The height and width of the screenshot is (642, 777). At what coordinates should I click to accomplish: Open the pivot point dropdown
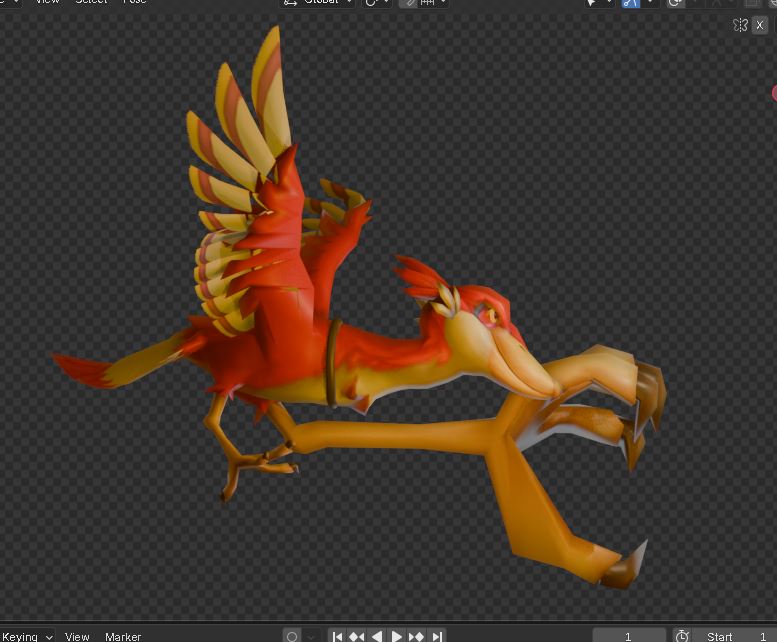coord(377,2)
